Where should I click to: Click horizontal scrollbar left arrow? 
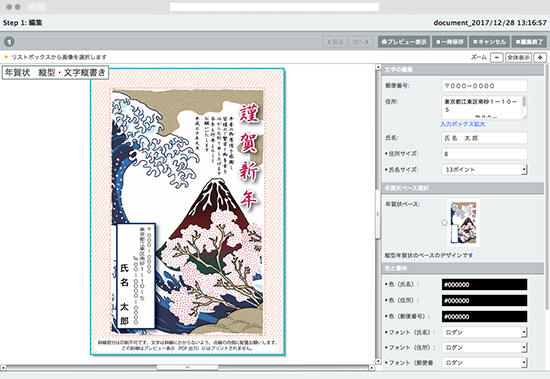(x=3, y=368)
